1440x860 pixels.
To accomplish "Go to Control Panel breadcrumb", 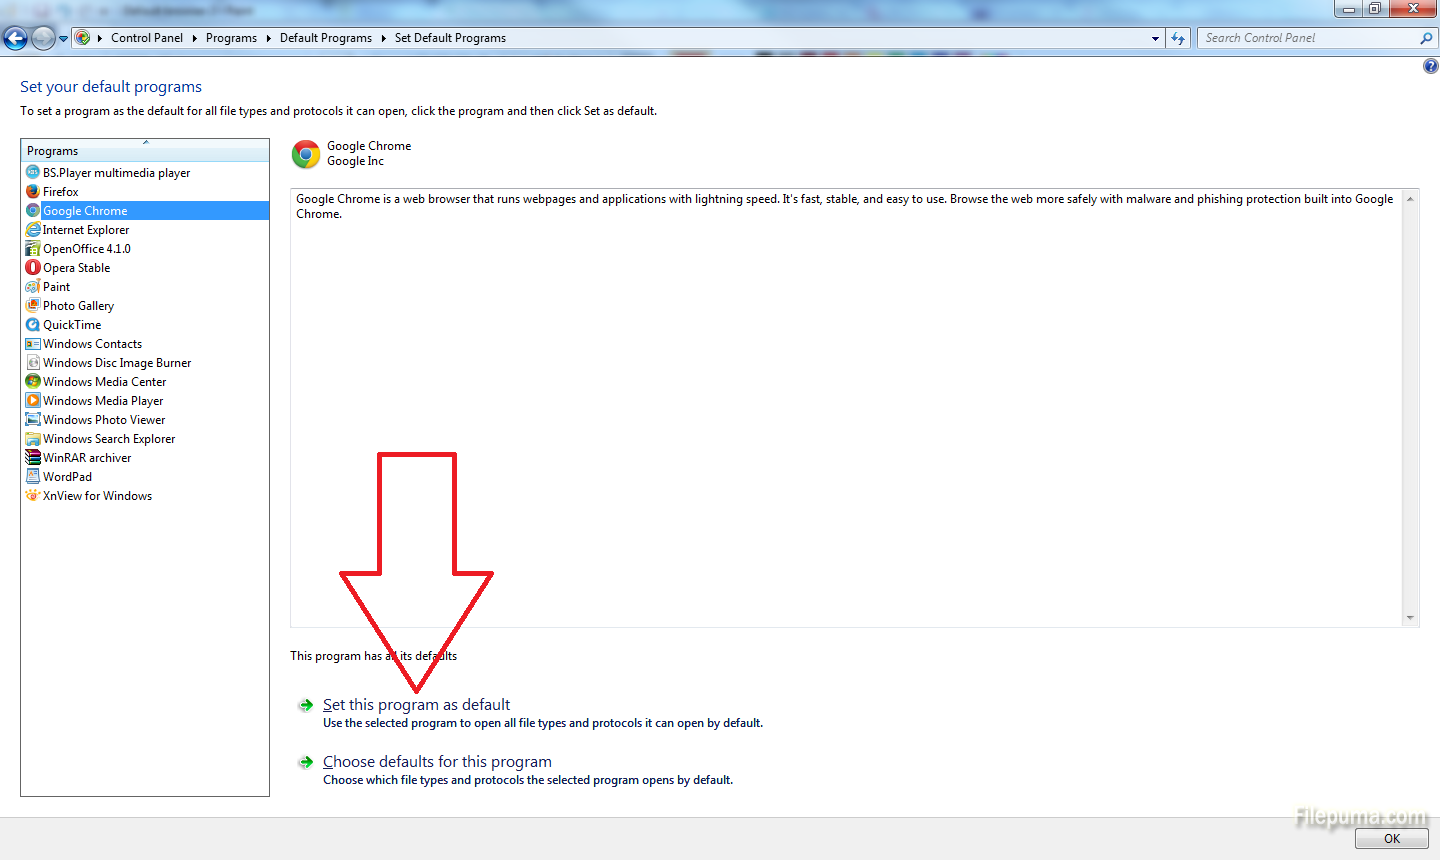I will (147, 38).
